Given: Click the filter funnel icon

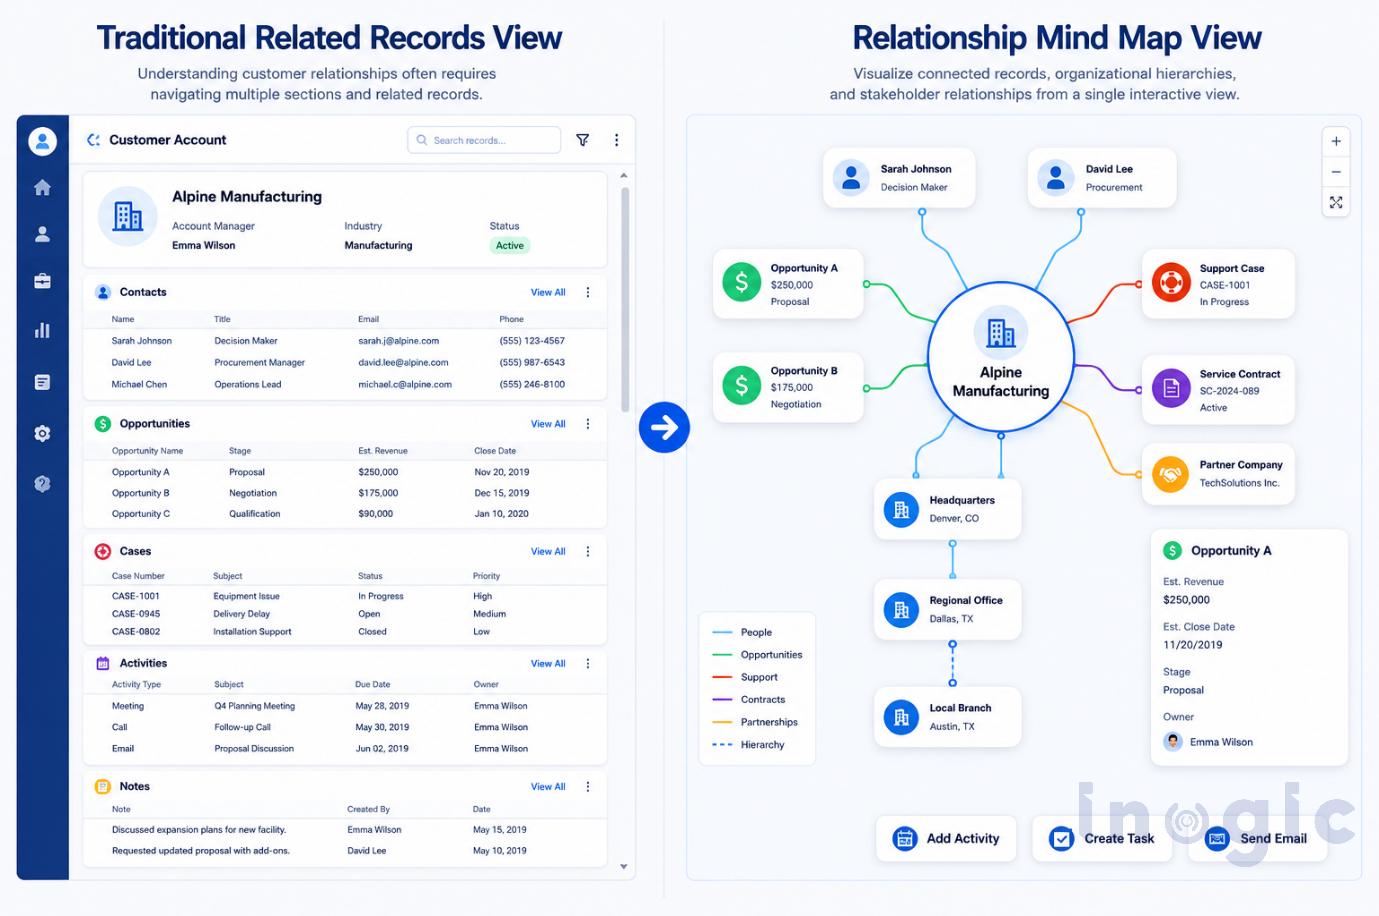Looking at the screenshot, I should coord(583,140).
